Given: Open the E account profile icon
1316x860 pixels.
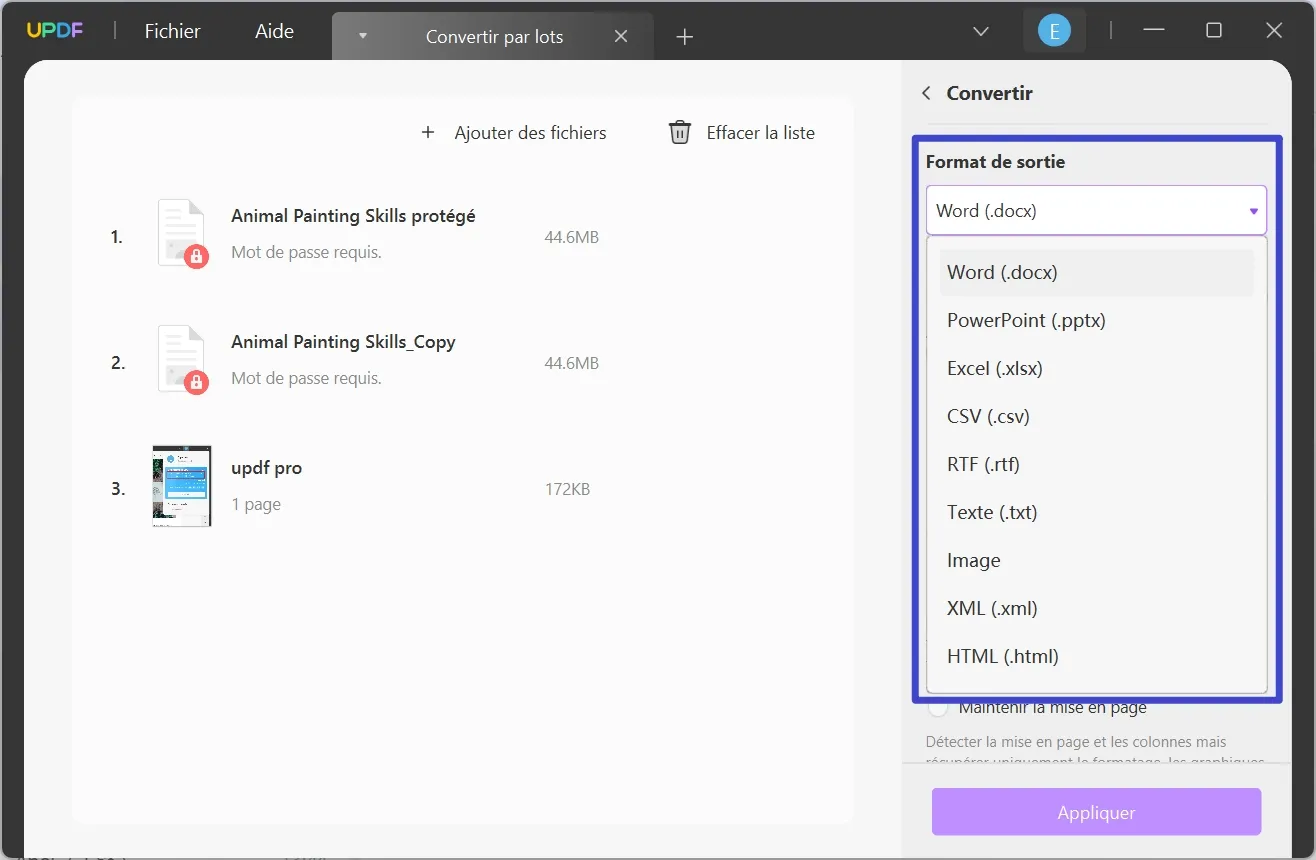Looking at the screenshot, I should pyautogui.click(x=1054, y=30).
